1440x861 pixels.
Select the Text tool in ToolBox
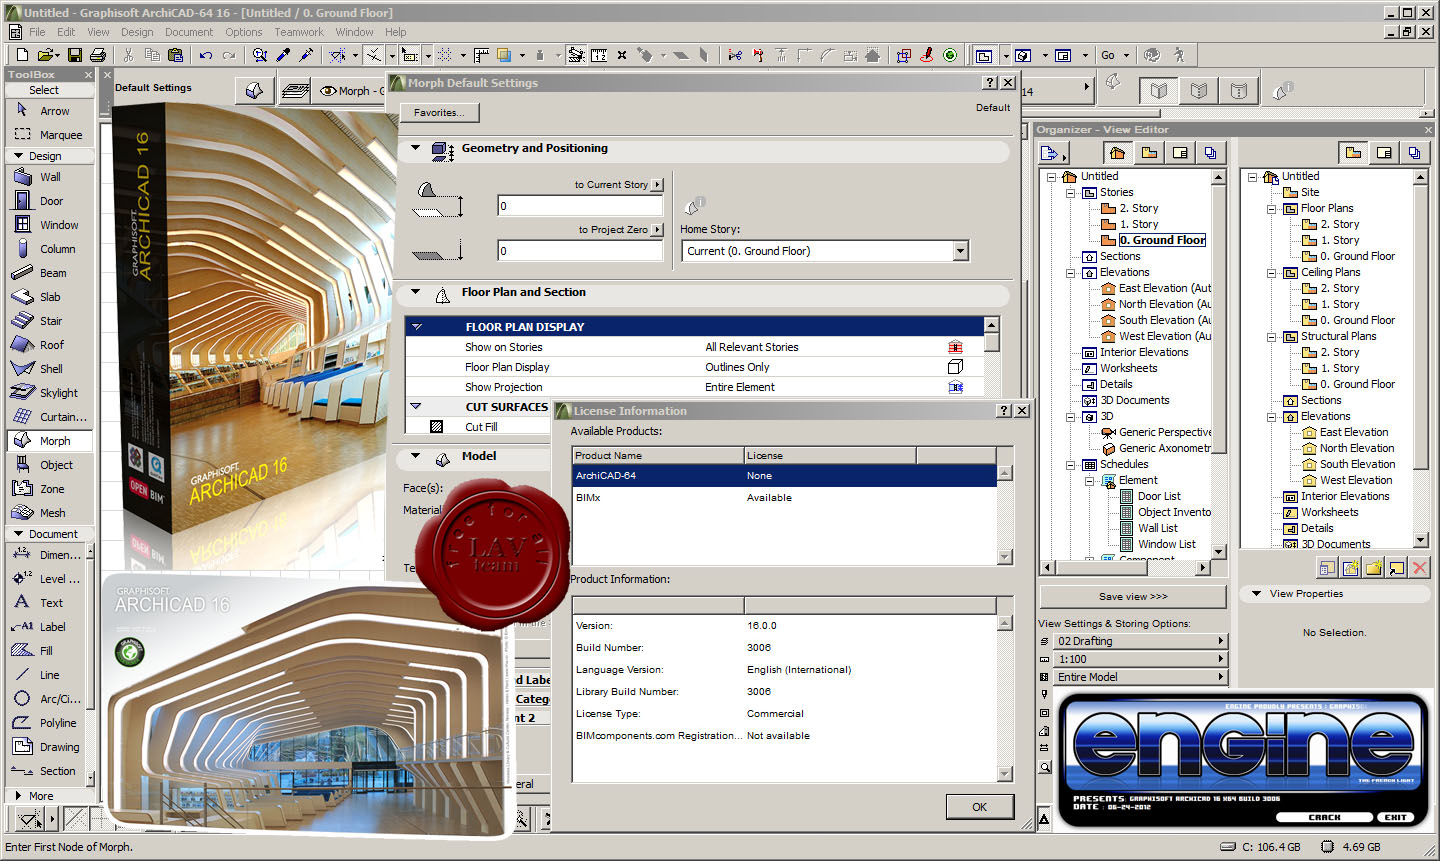click(x=48, y=603)
